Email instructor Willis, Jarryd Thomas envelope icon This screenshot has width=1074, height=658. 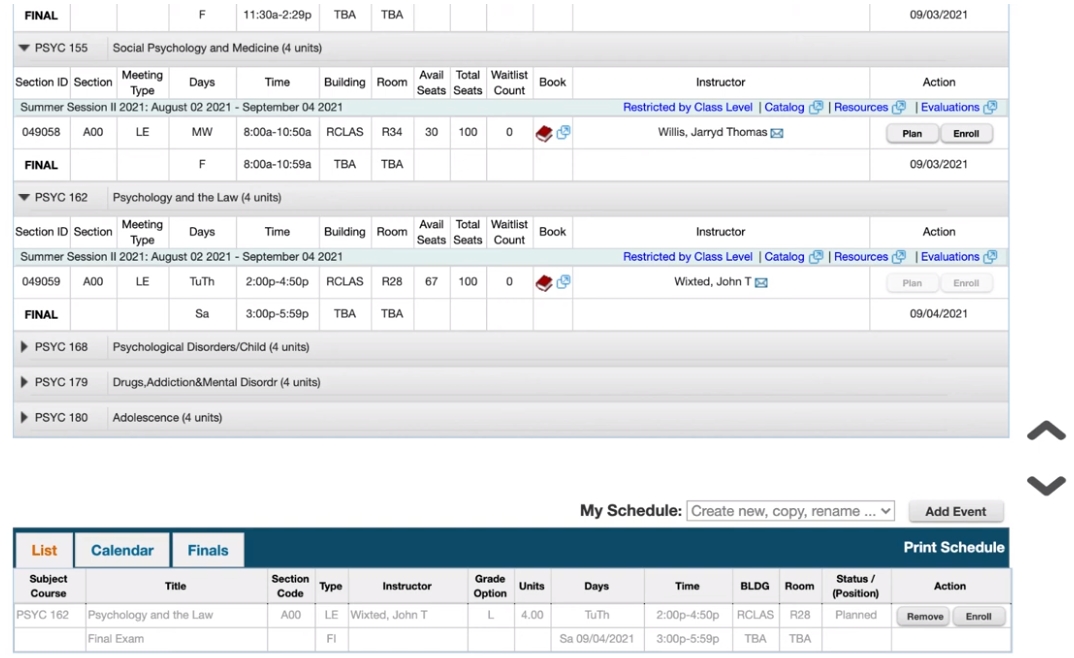(x=777, y=134)
